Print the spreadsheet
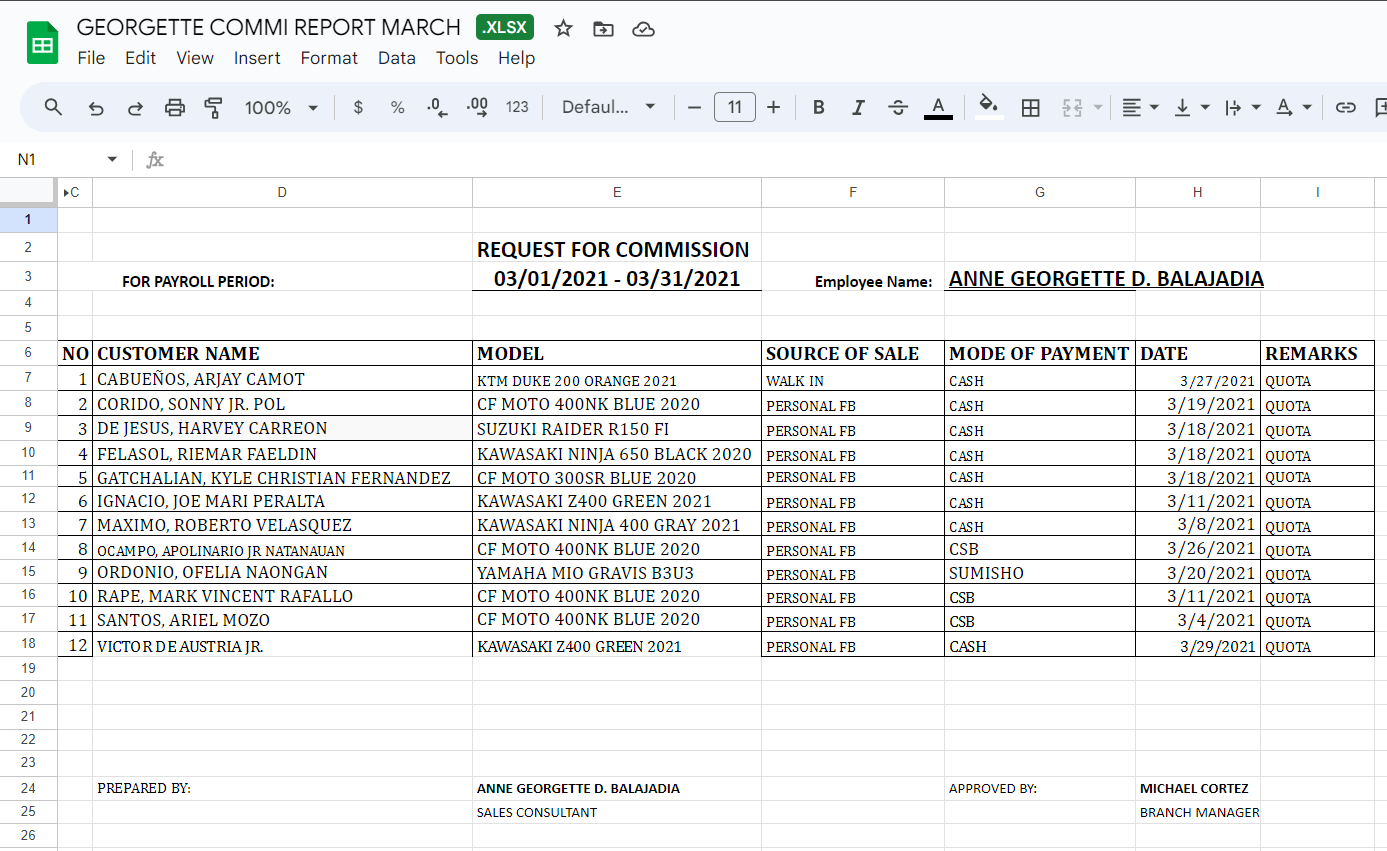 pos(175,107)
